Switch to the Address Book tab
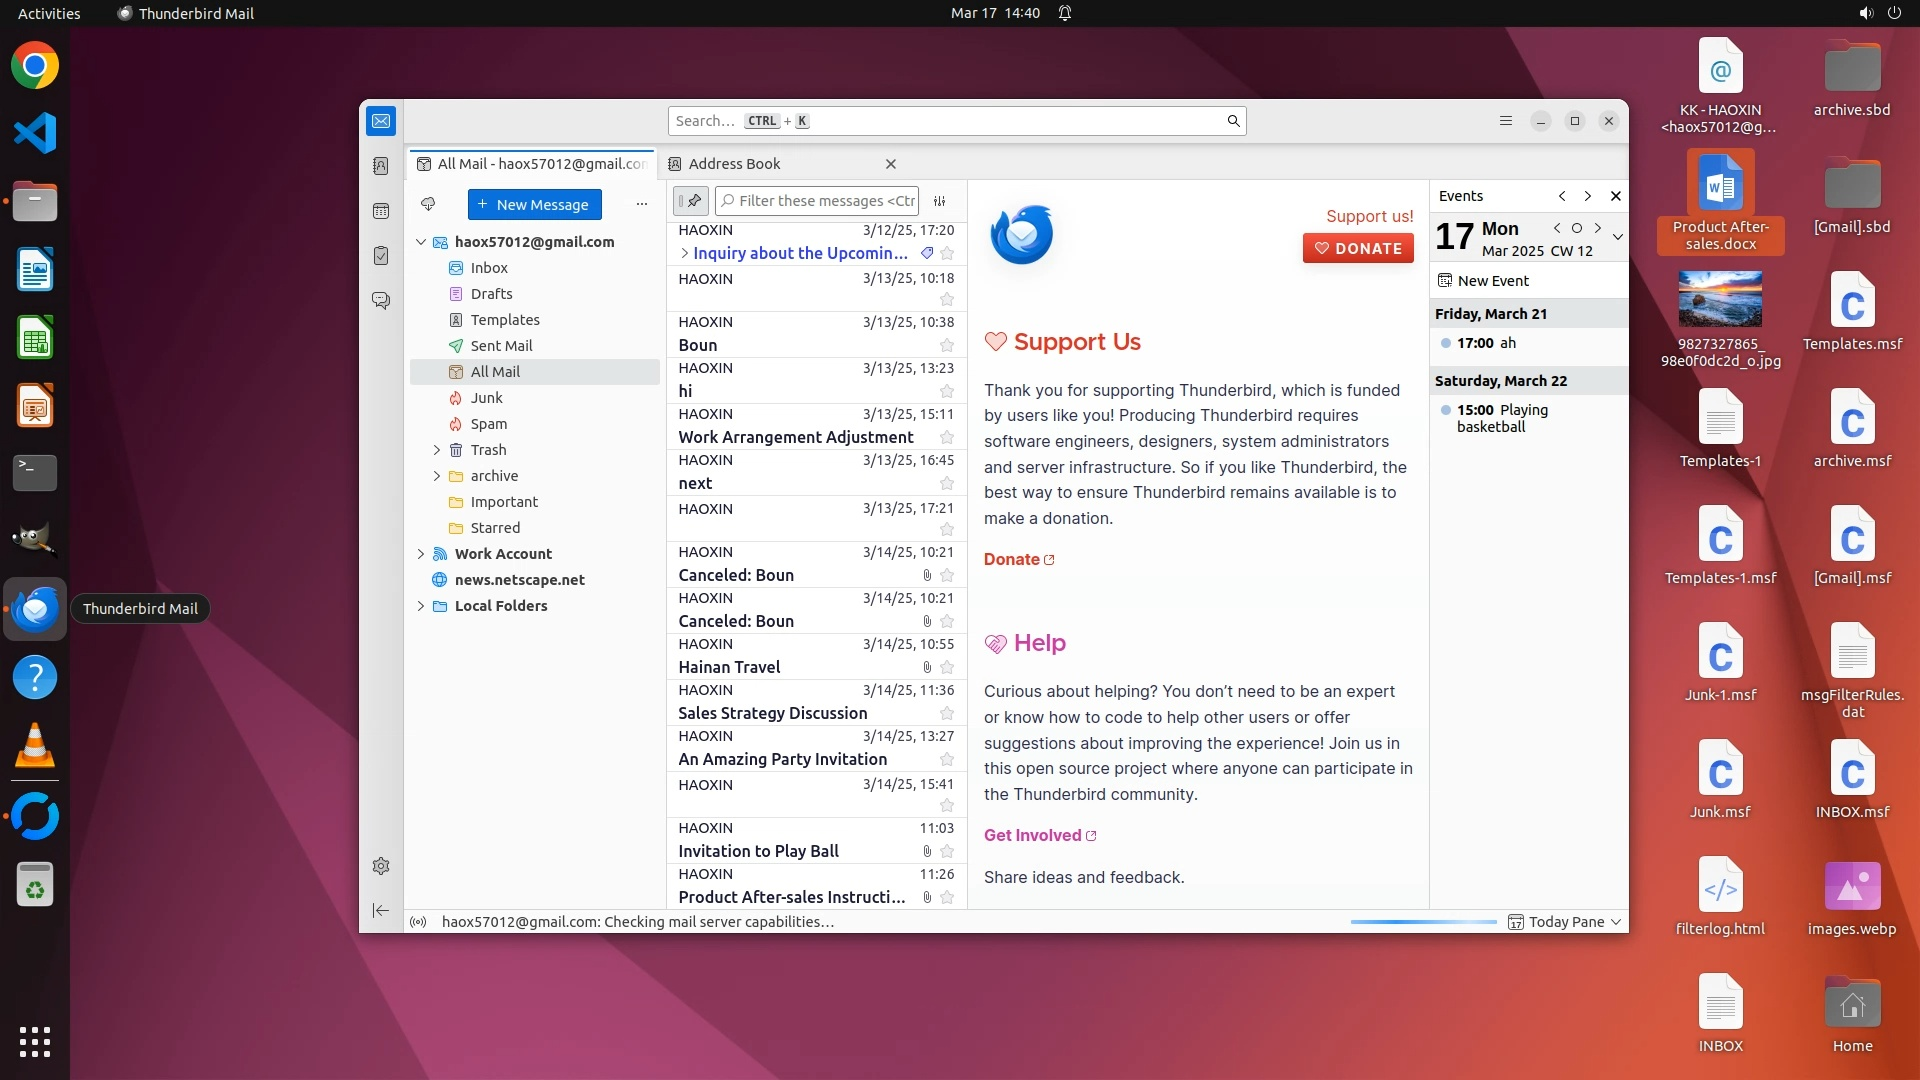The width and height of the screenshot is (1920, 1080). pyautogui.click(x=734, y=164)
